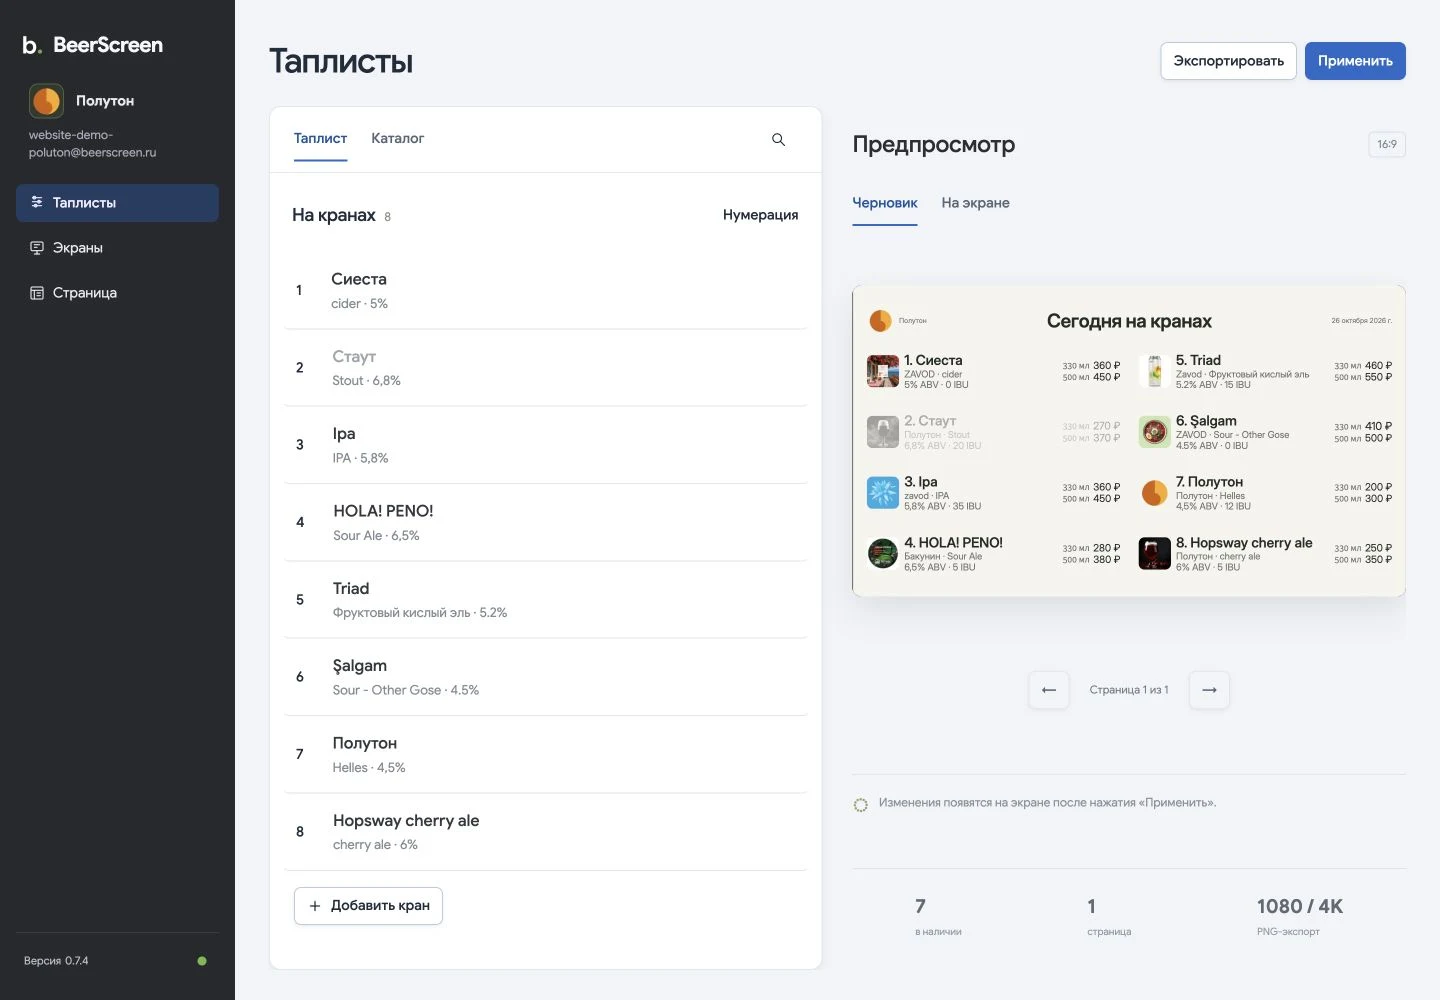Click the 1 страница stat

(x=1109, y=917)
